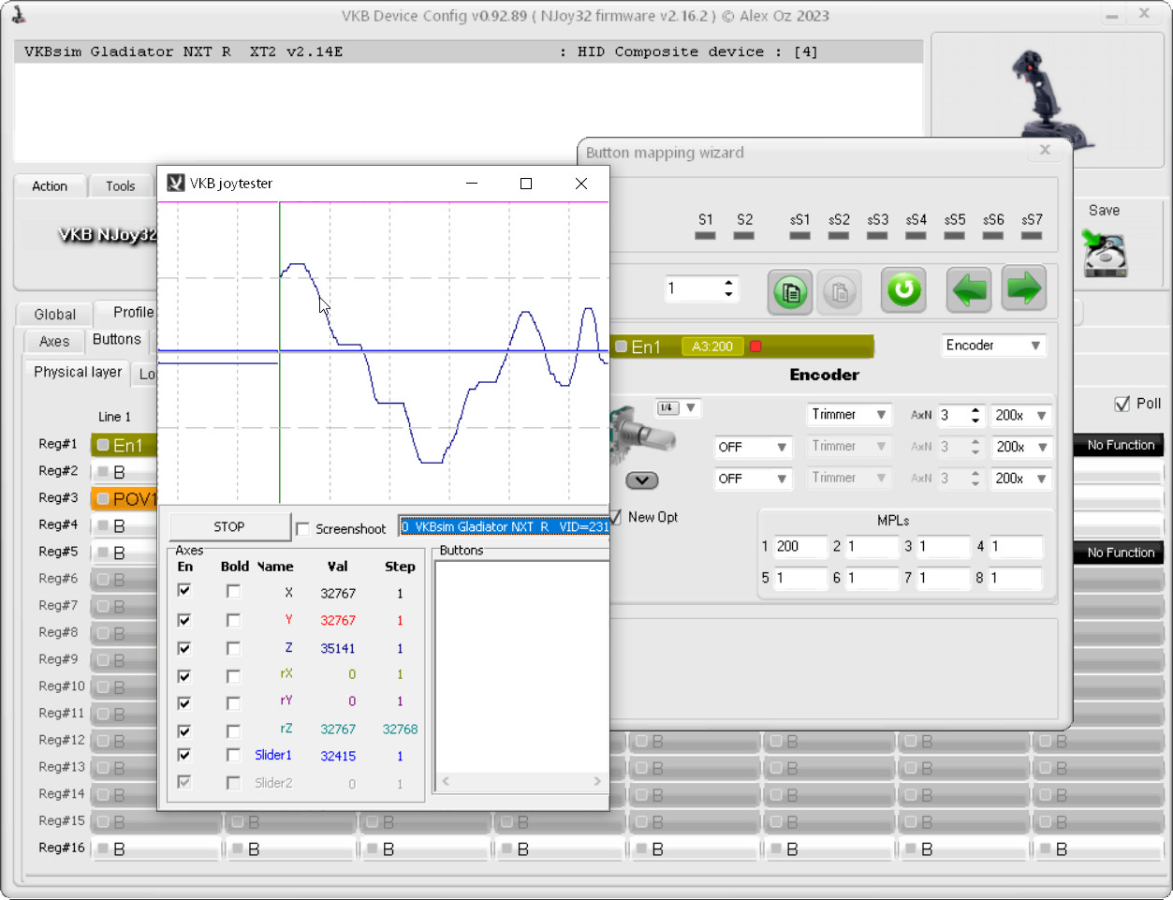Open the first Trimmer dropdown
Image resolution: width=1173 pixels, height=900 pixels.
849,415
